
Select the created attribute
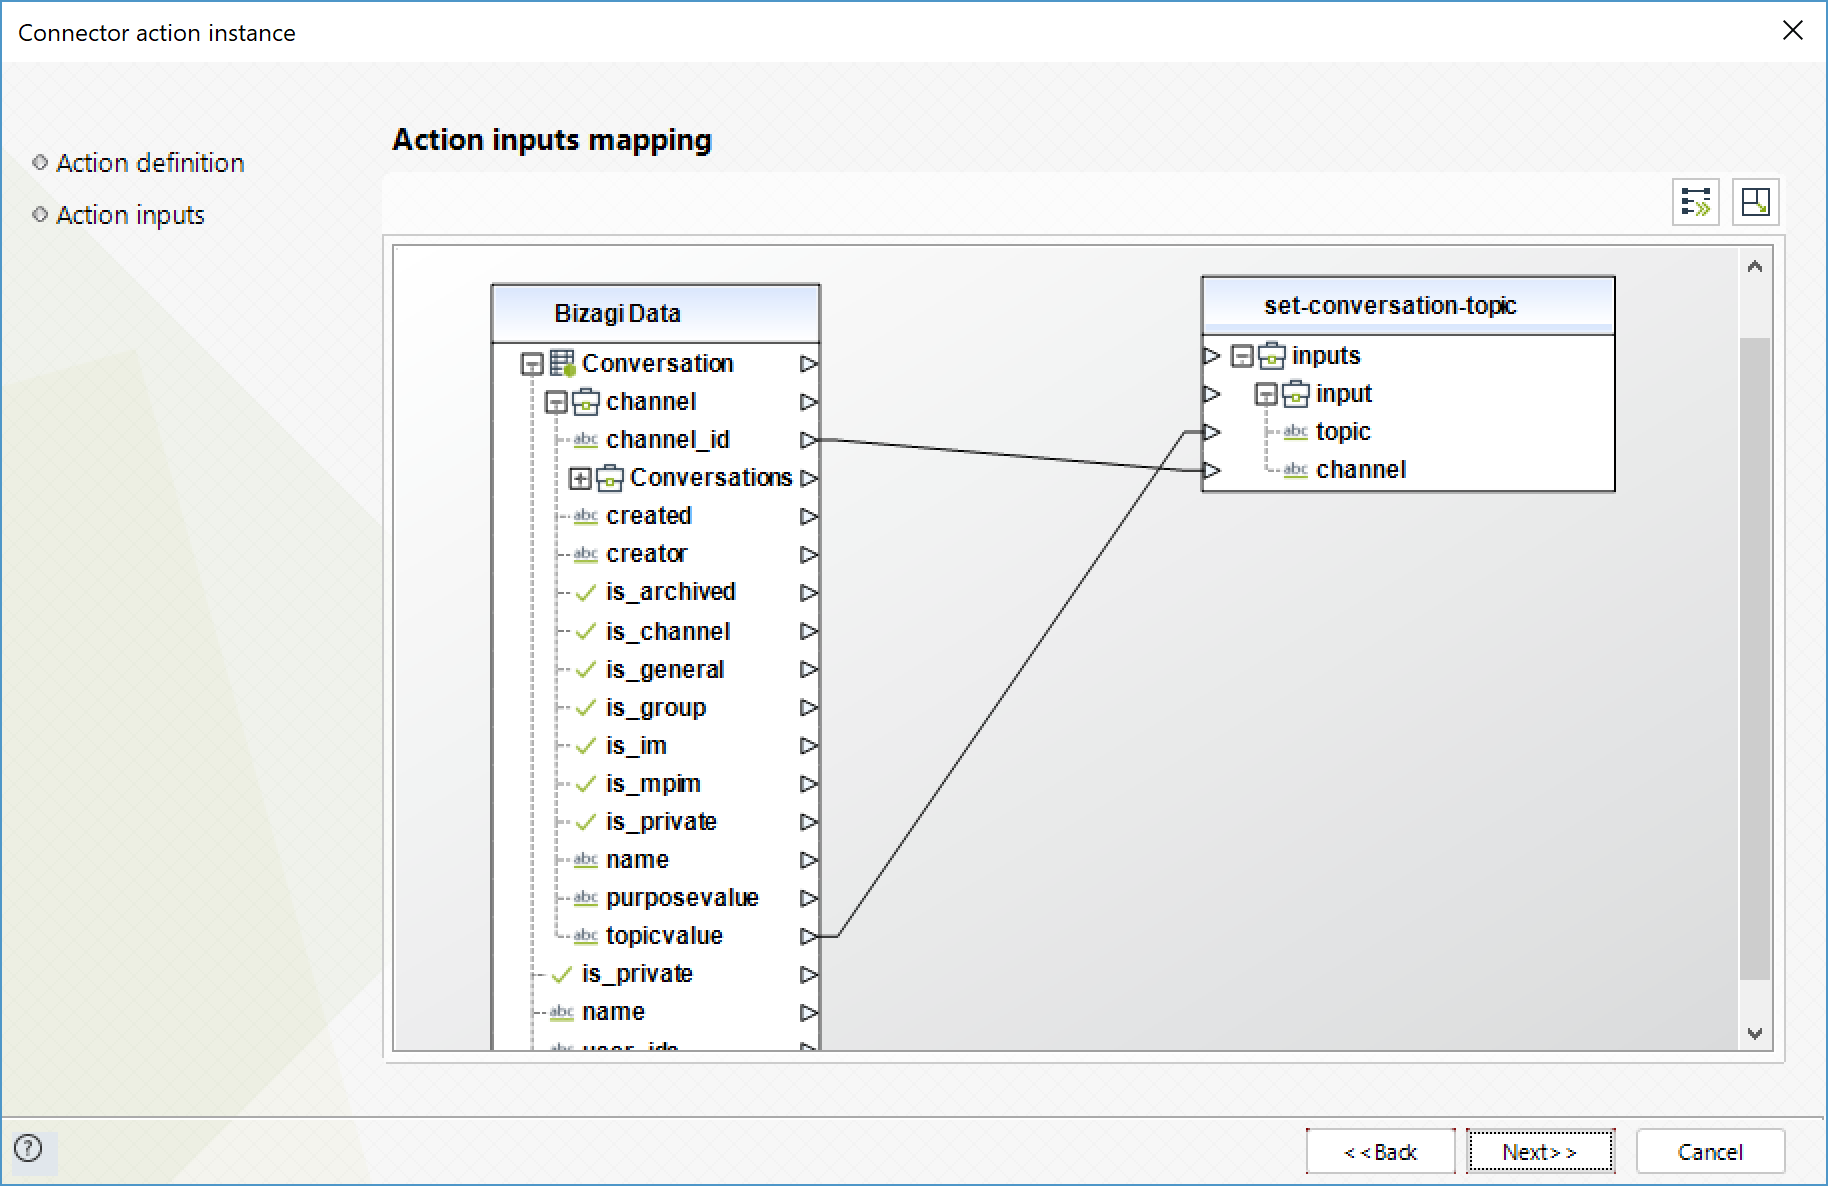[x=649, y=516]
